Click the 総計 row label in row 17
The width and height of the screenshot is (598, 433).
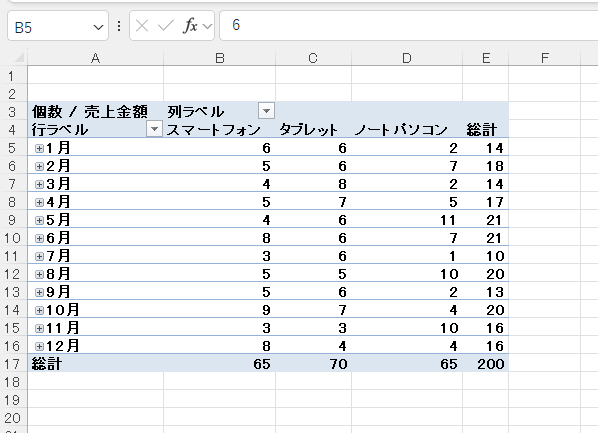pyautogui.click(x=95, y=364)
